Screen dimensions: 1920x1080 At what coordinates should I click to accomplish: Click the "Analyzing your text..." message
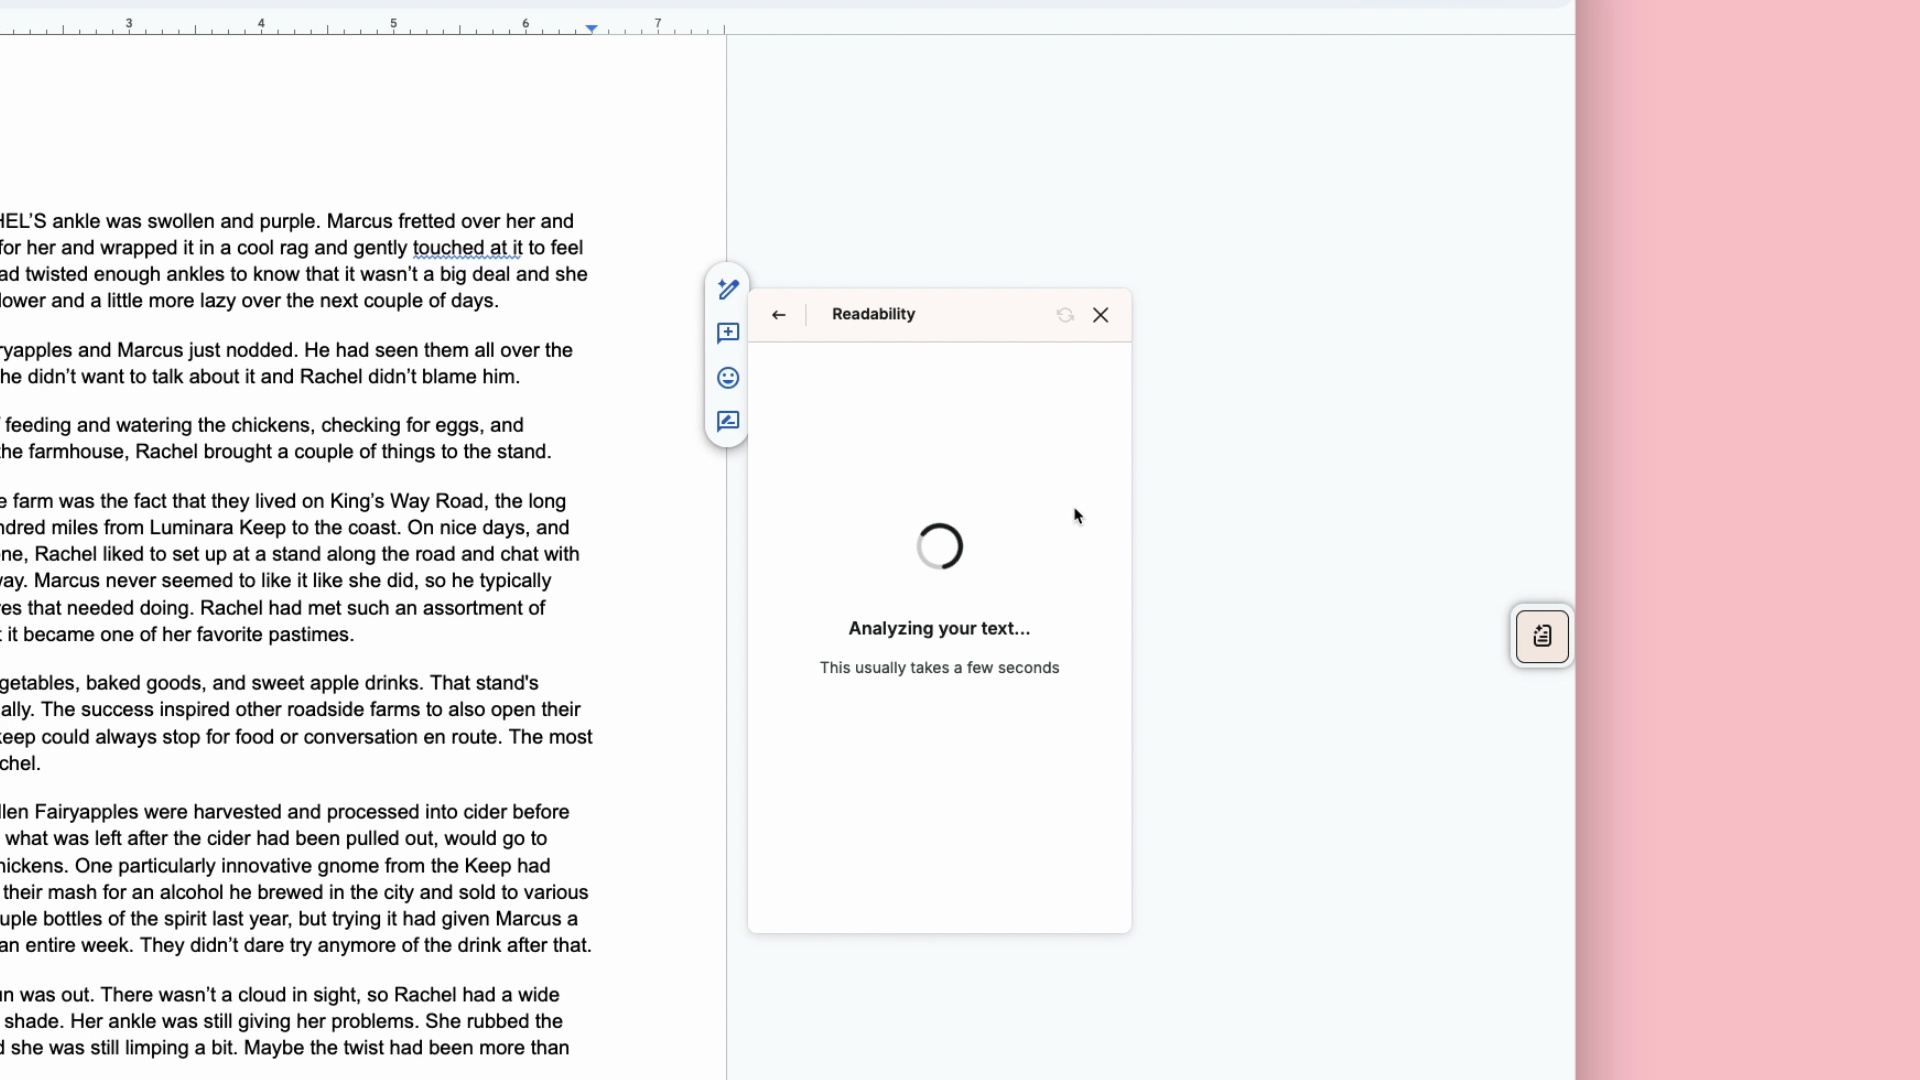click(x=939, y=629)
